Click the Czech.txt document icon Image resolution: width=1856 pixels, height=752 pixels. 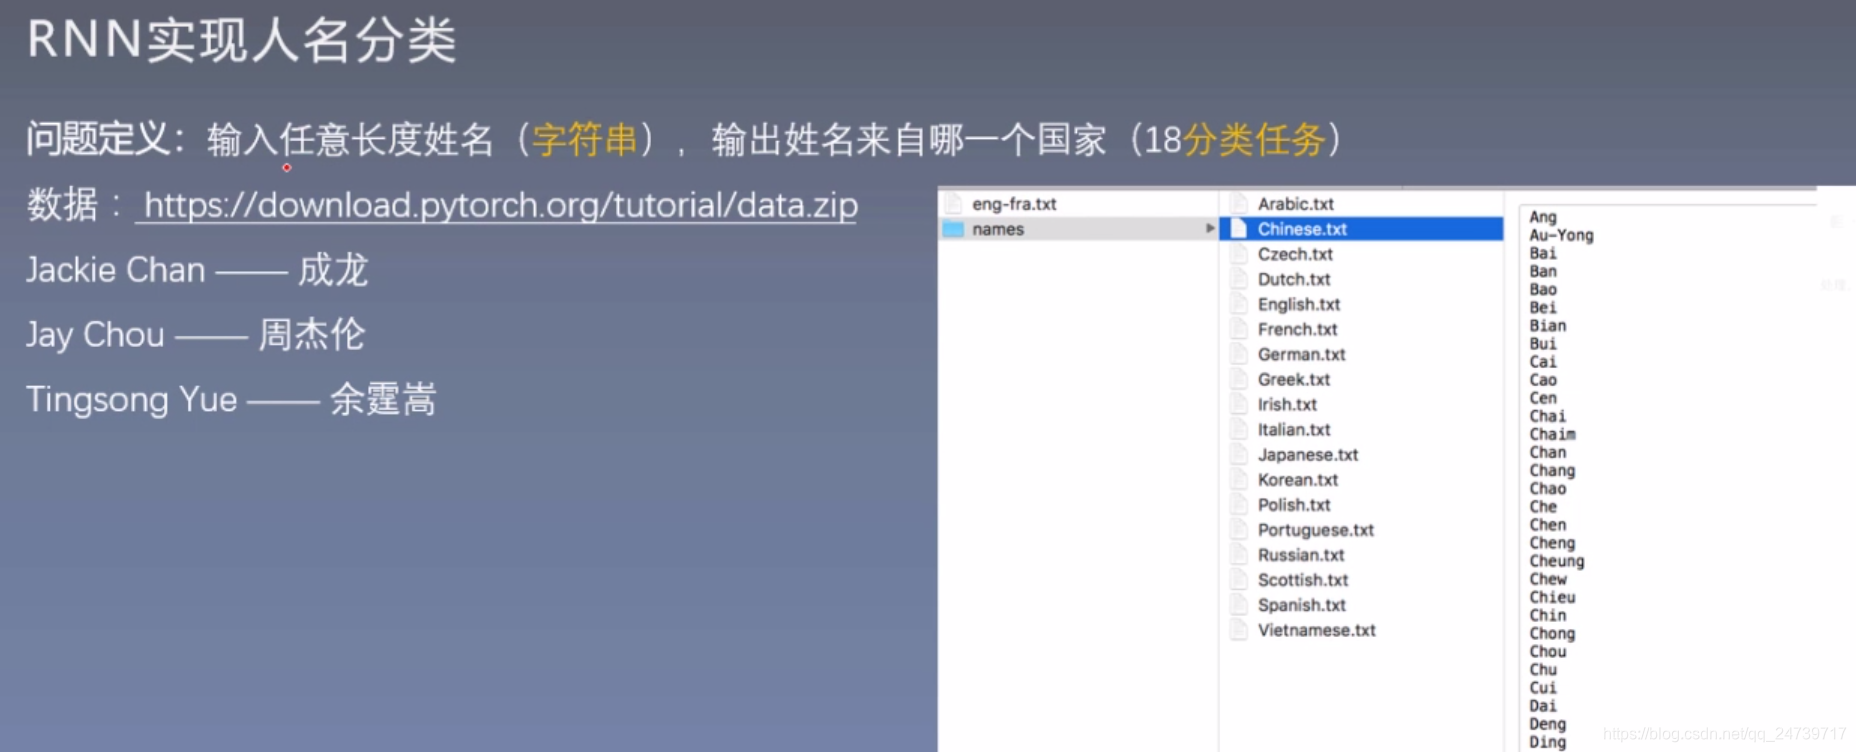click(1239, 254)
